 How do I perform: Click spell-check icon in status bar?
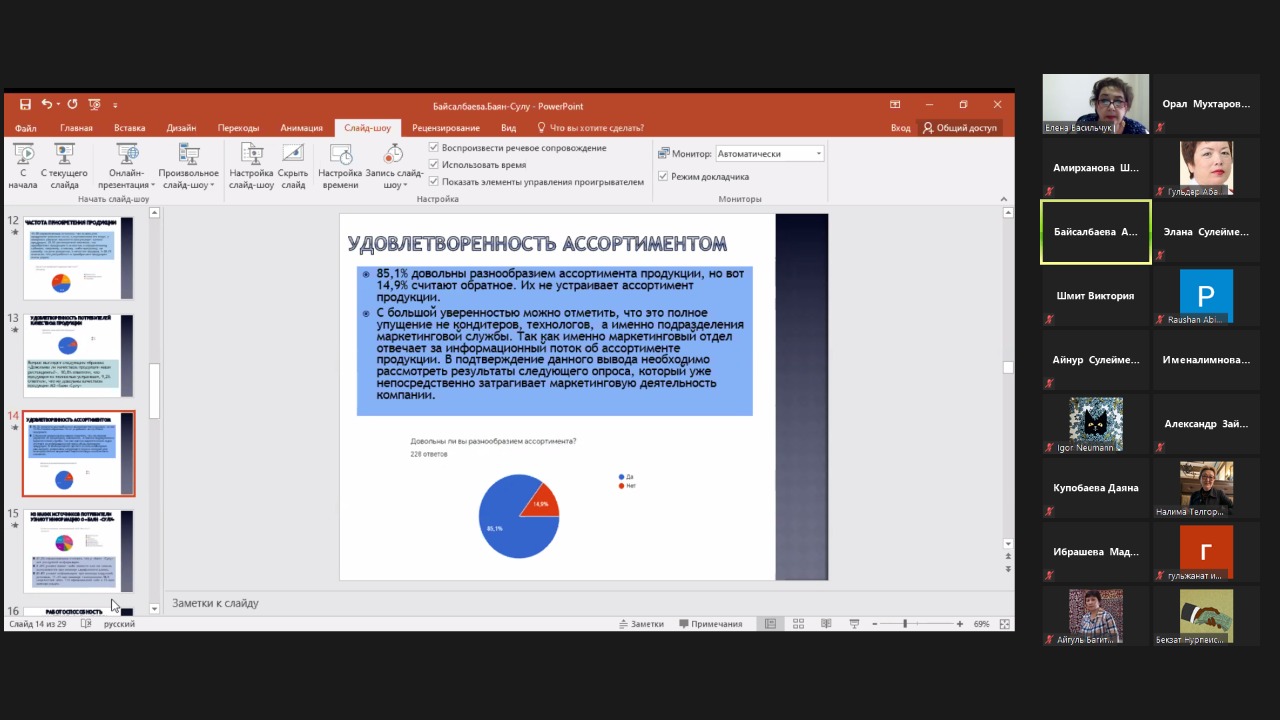point(86,624)
